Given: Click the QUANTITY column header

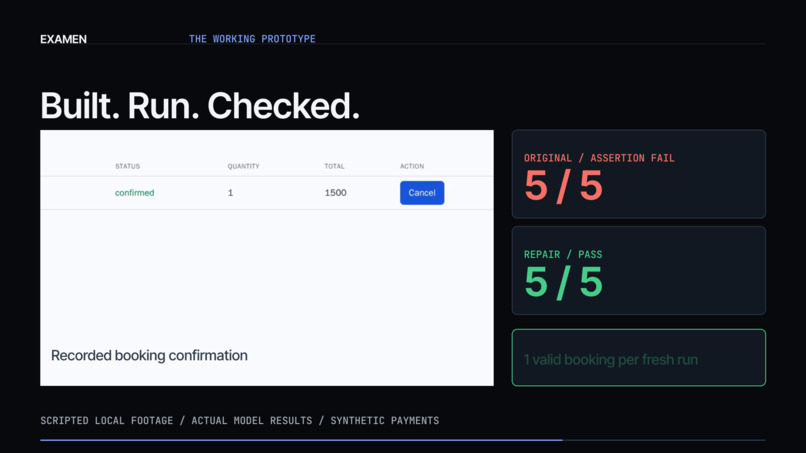Looking at the screenshot, I should [244, 166].
